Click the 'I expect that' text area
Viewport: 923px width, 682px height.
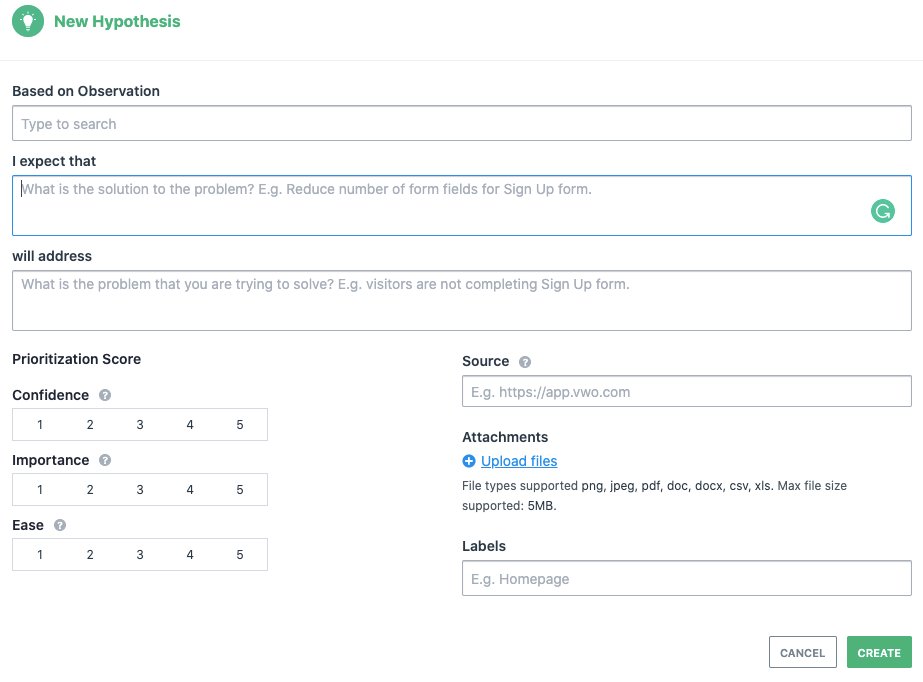pos(462,205)
